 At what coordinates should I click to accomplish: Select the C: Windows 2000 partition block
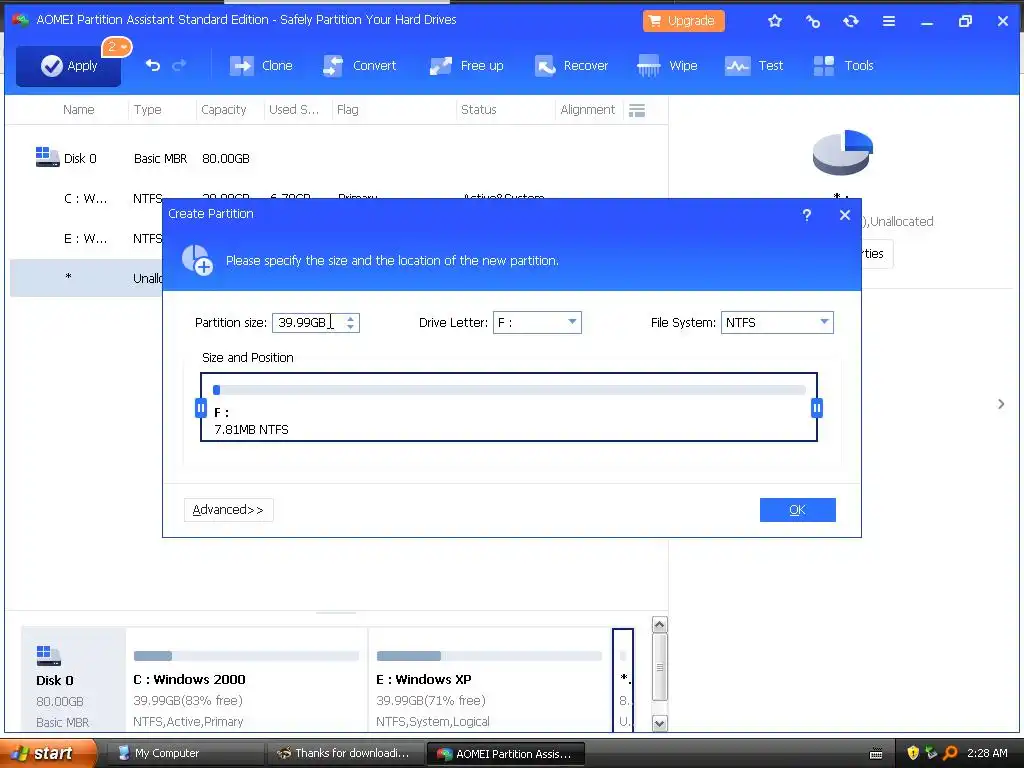point(246,680)
